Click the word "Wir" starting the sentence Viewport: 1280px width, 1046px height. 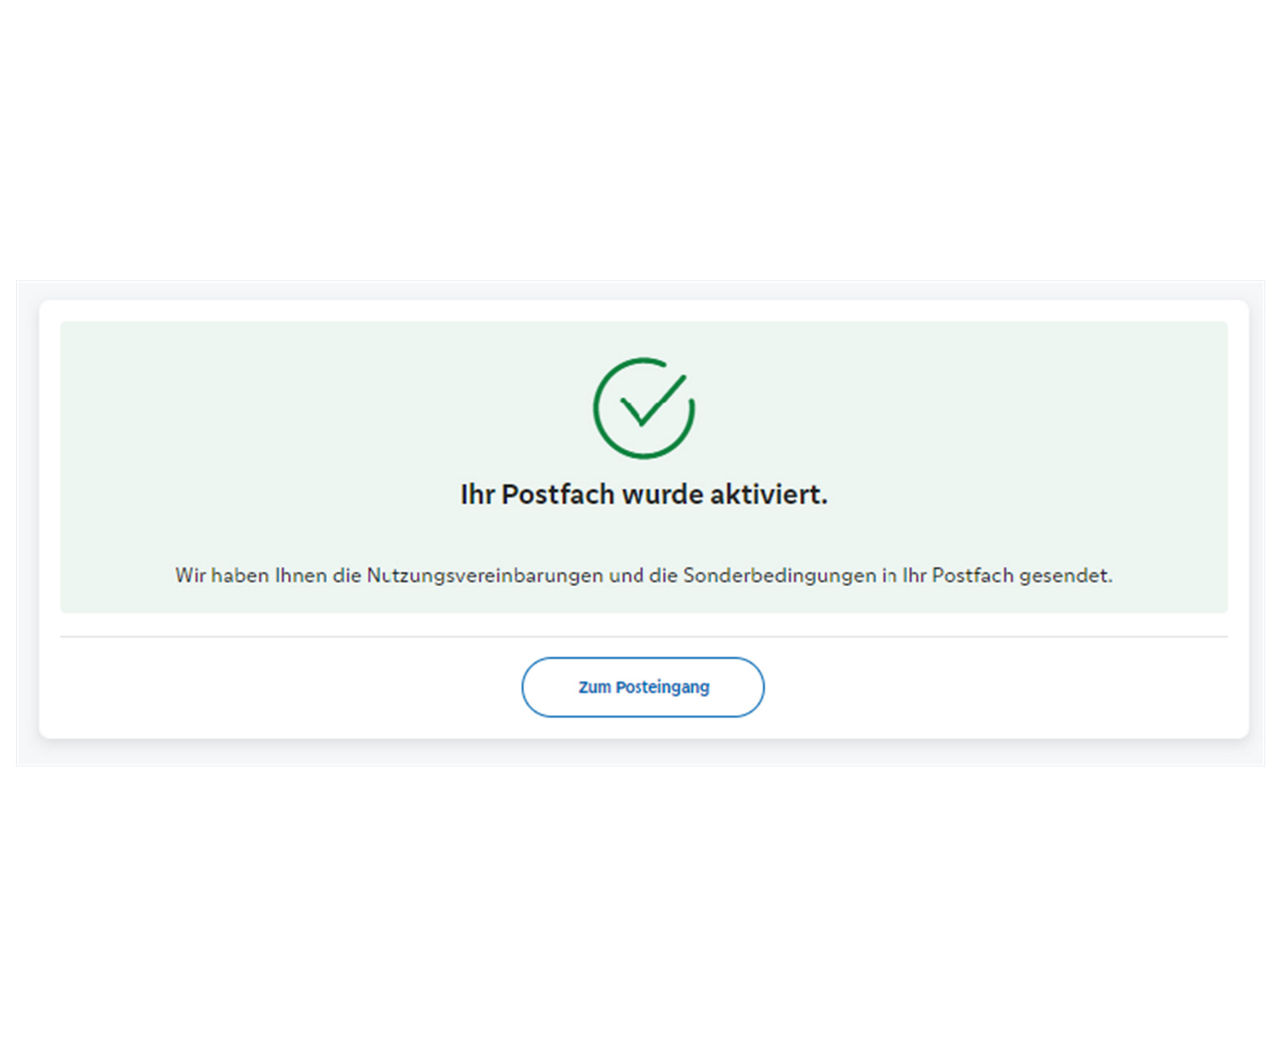coord(190,575)
